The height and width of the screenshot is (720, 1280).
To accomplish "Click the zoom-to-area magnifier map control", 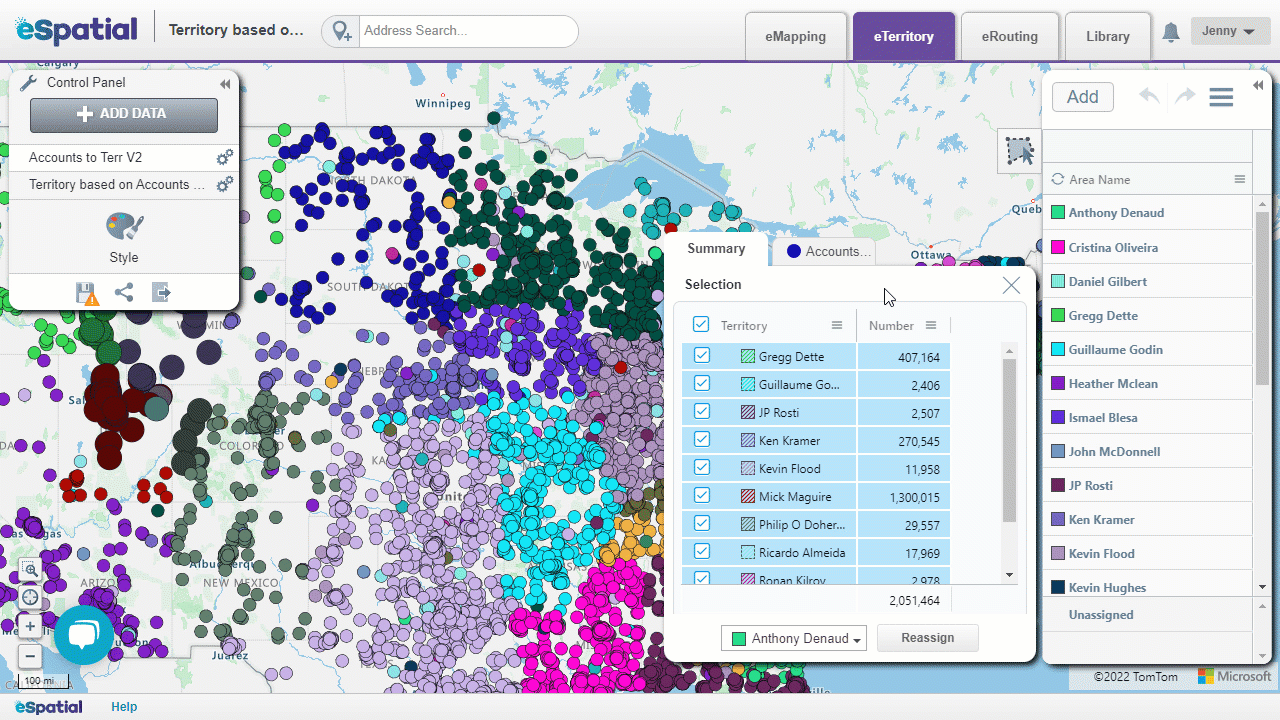I will 30,570.
